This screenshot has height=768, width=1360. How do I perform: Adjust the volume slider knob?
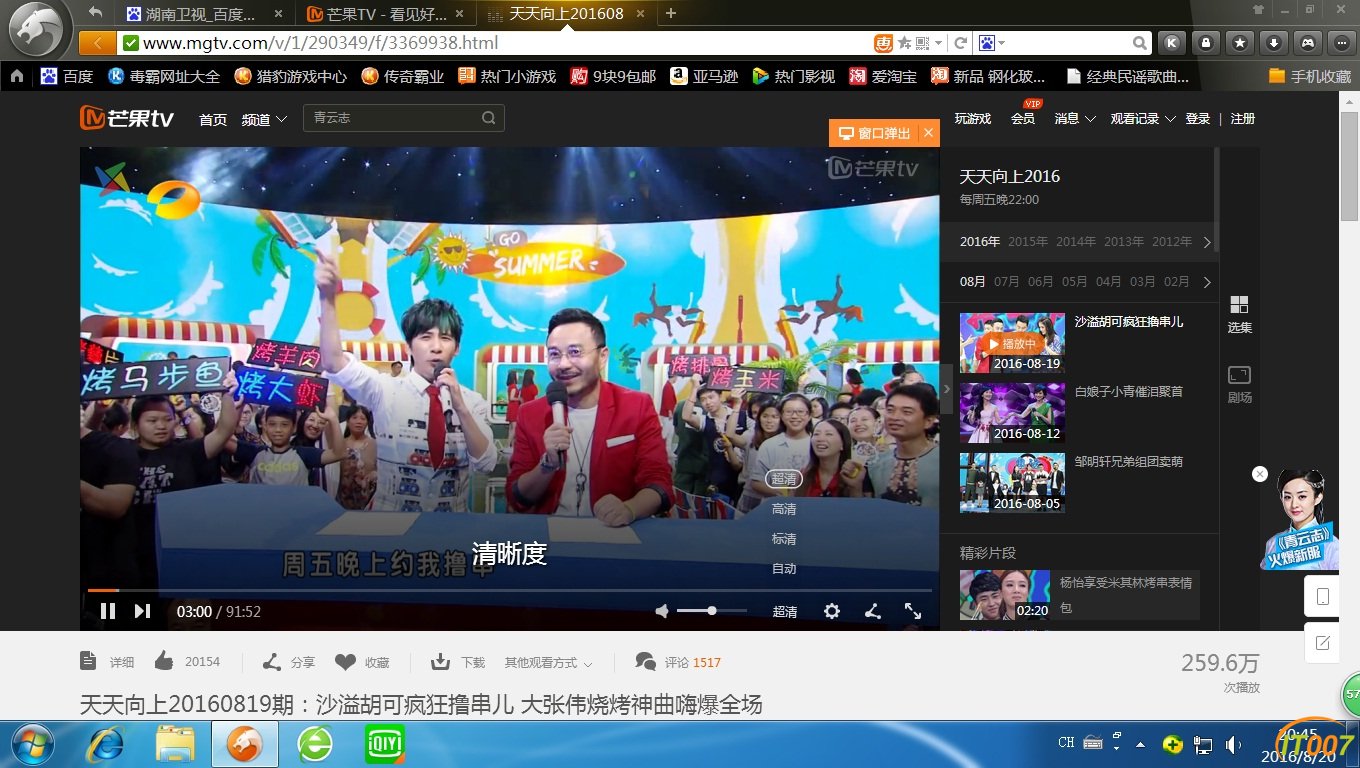point(712,610)
